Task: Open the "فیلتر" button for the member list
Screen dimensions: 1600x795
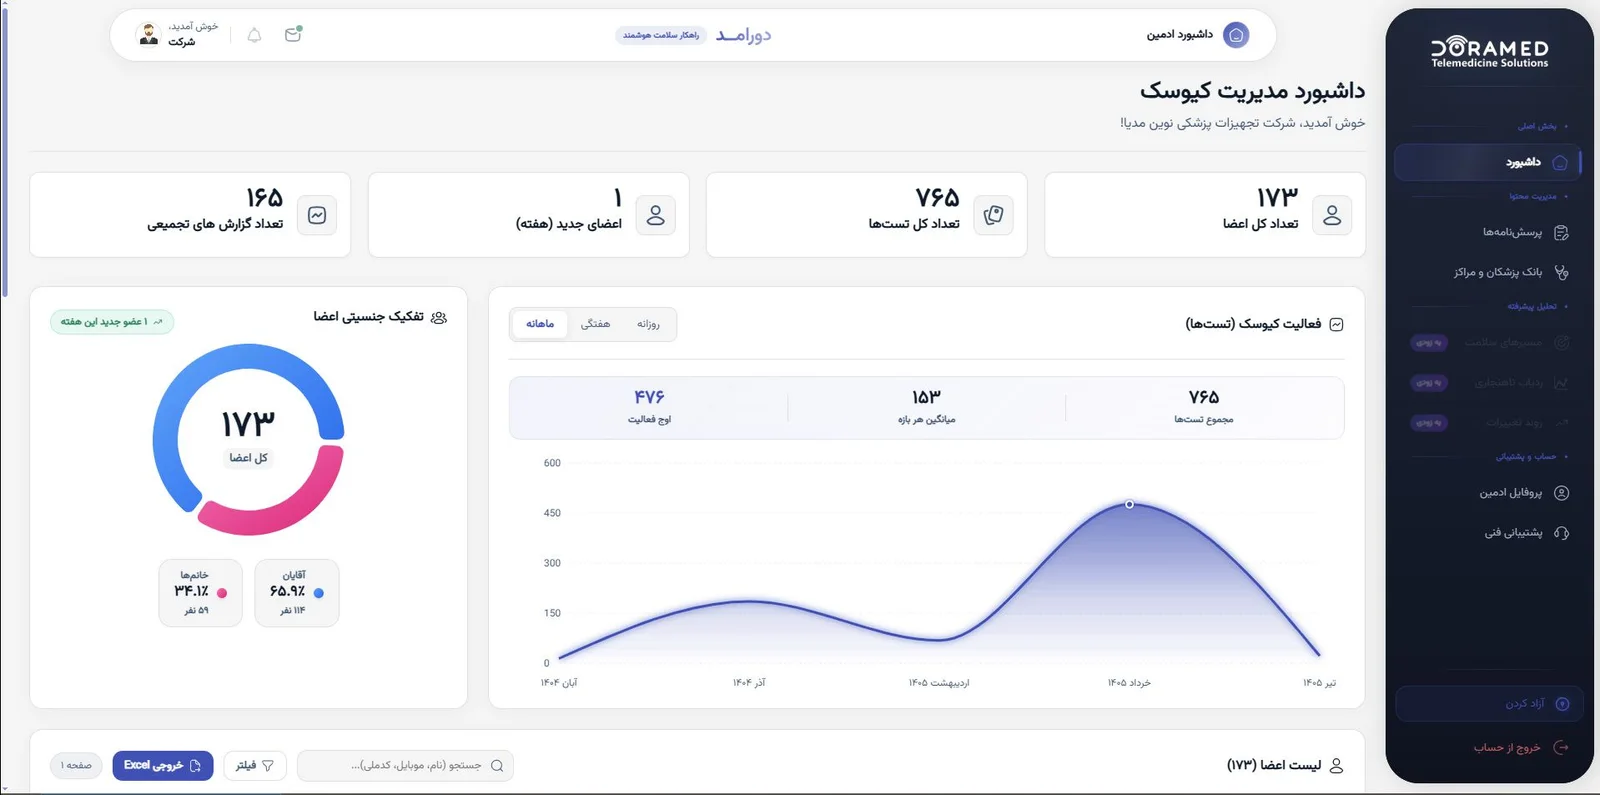Action: [255, 766]
